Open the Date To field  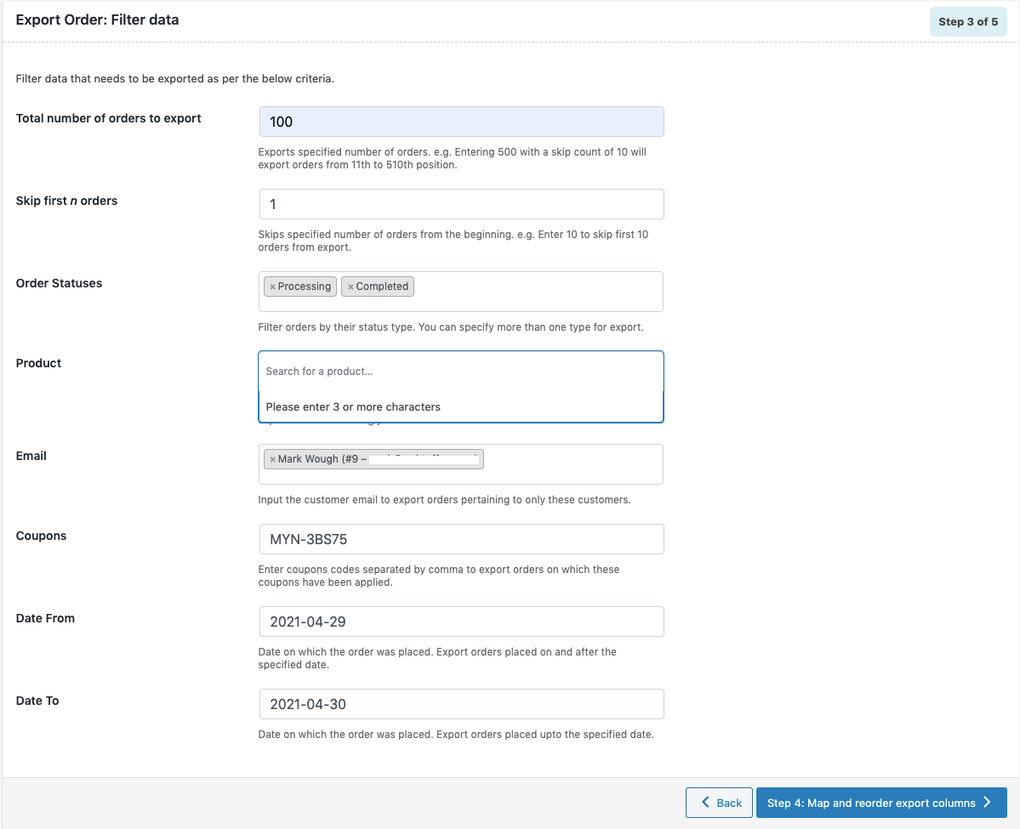[460, 703]
